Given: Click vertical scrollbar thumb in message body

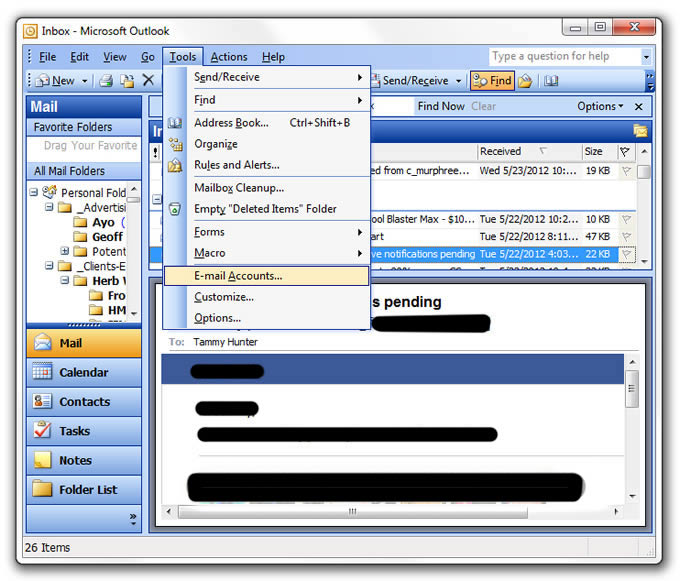Looking at the screenshot, I should pos(632,388).
